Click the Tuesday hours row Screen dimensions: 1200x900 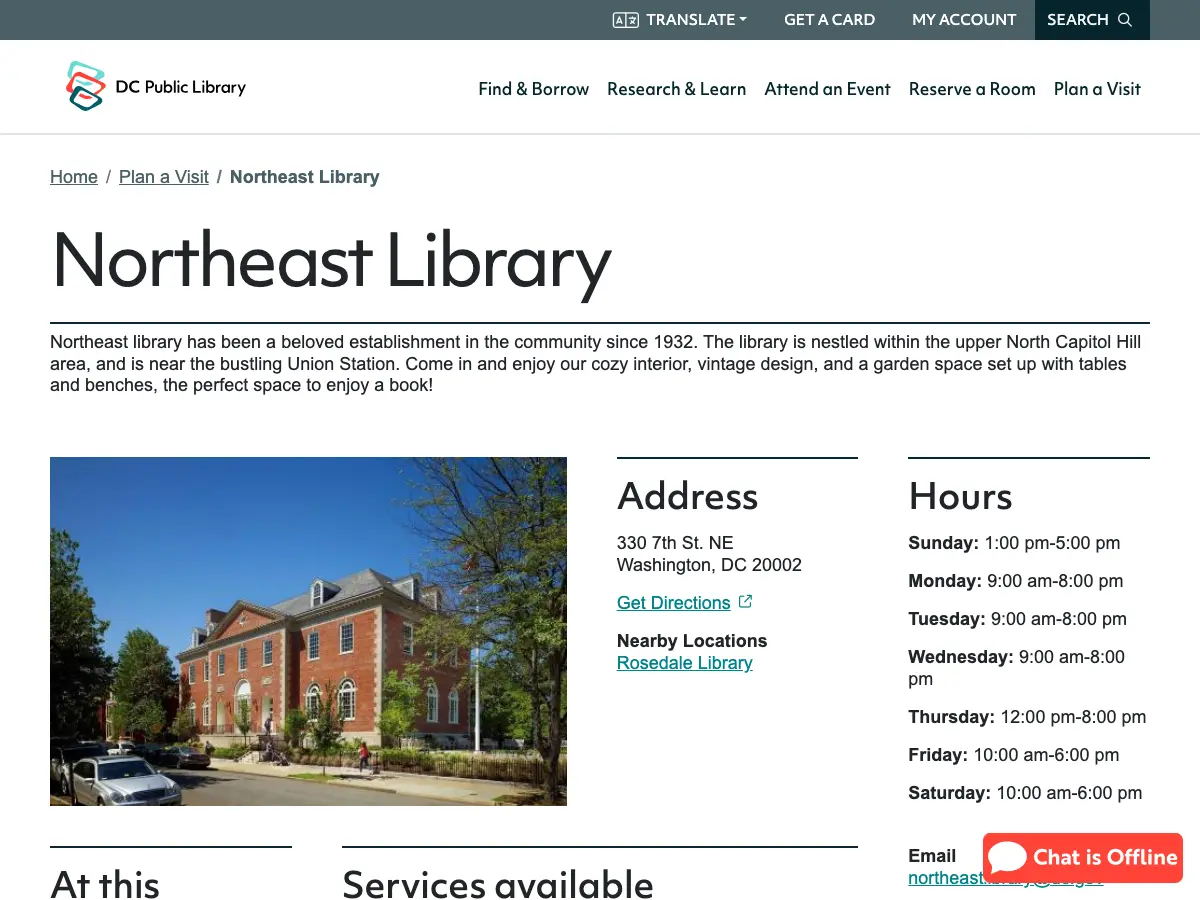click(1017, 619)
